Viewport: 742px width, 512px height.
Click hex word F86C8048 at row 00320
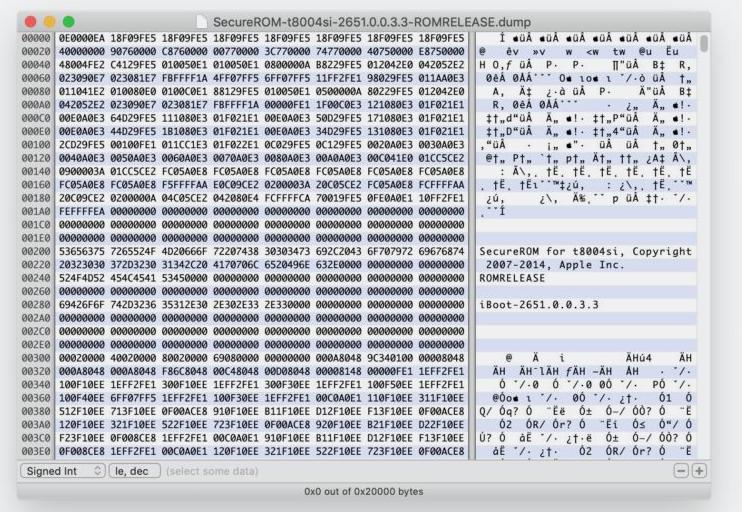point(185,371)
